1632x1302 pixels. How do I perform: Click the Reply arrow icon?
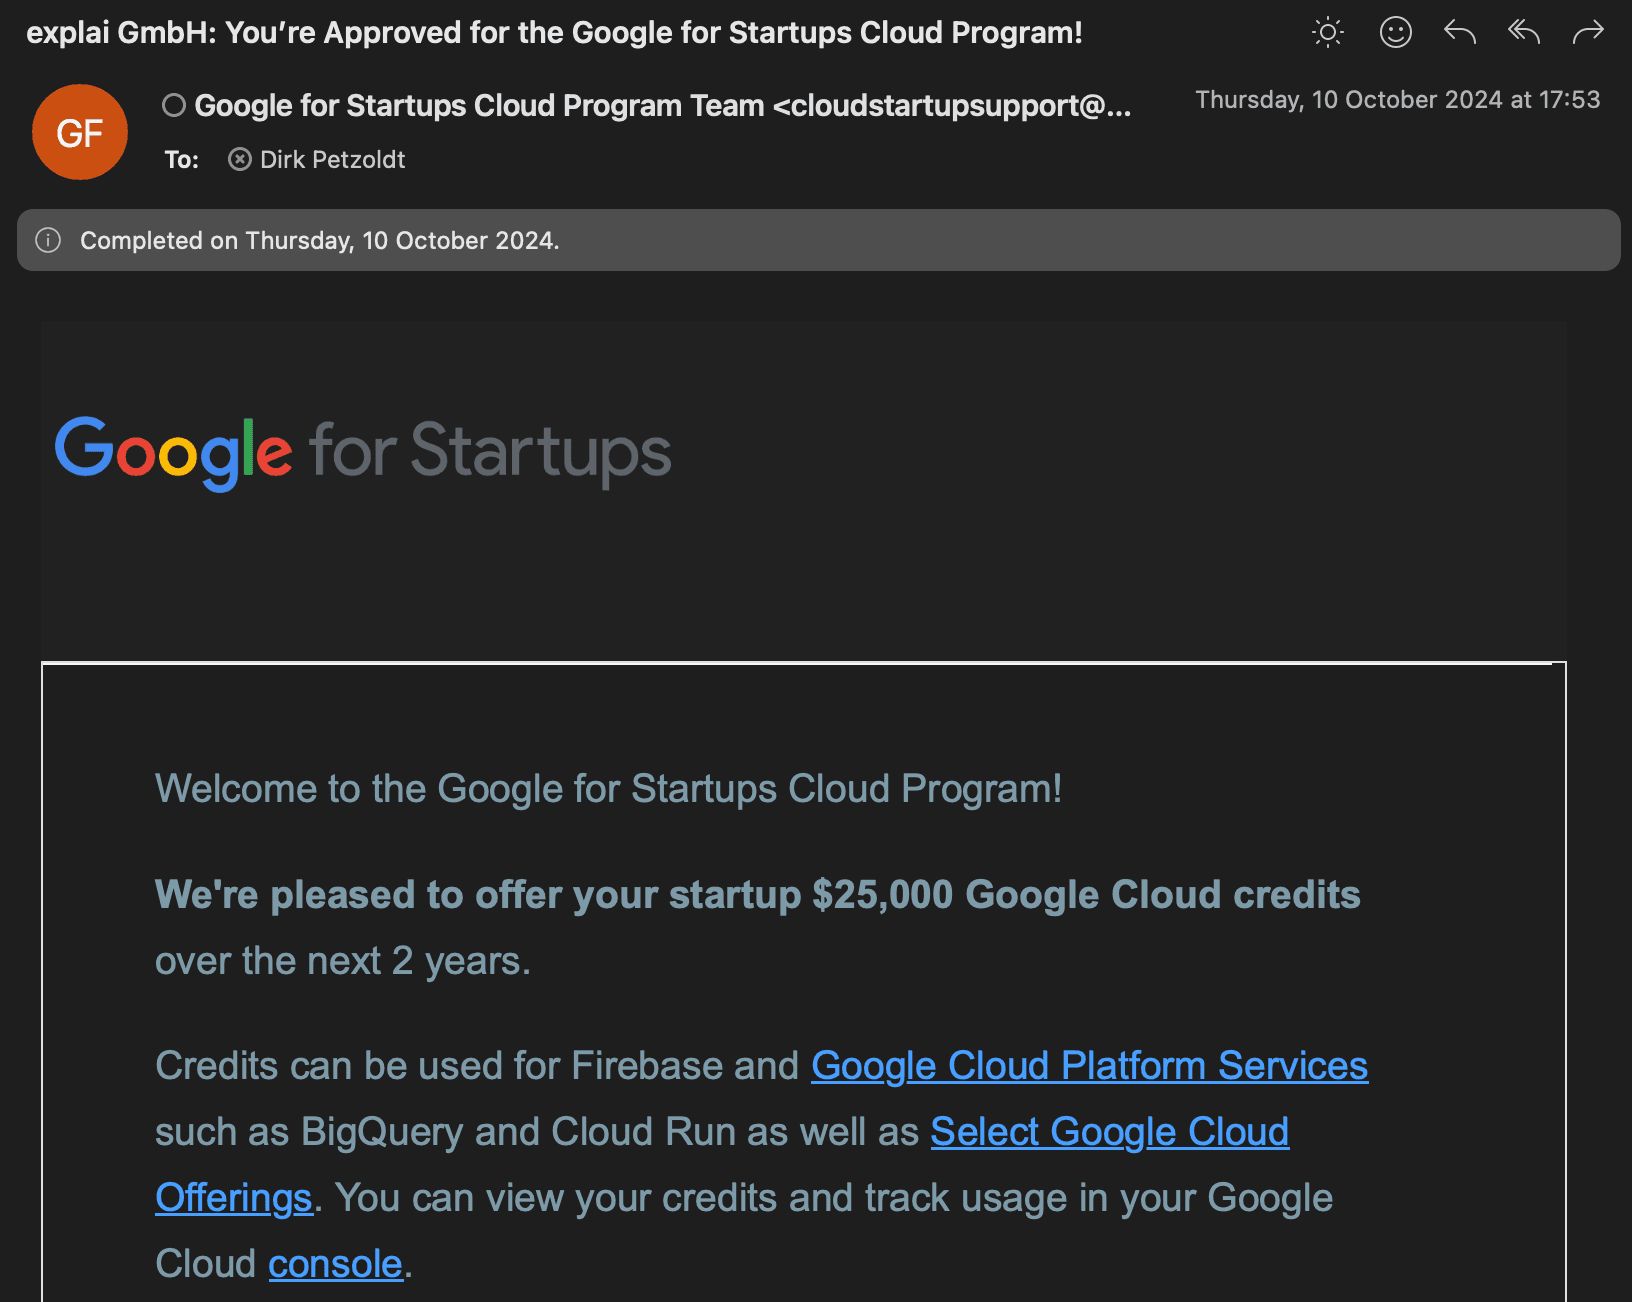pyautogui.click(x=1459, y=33)
